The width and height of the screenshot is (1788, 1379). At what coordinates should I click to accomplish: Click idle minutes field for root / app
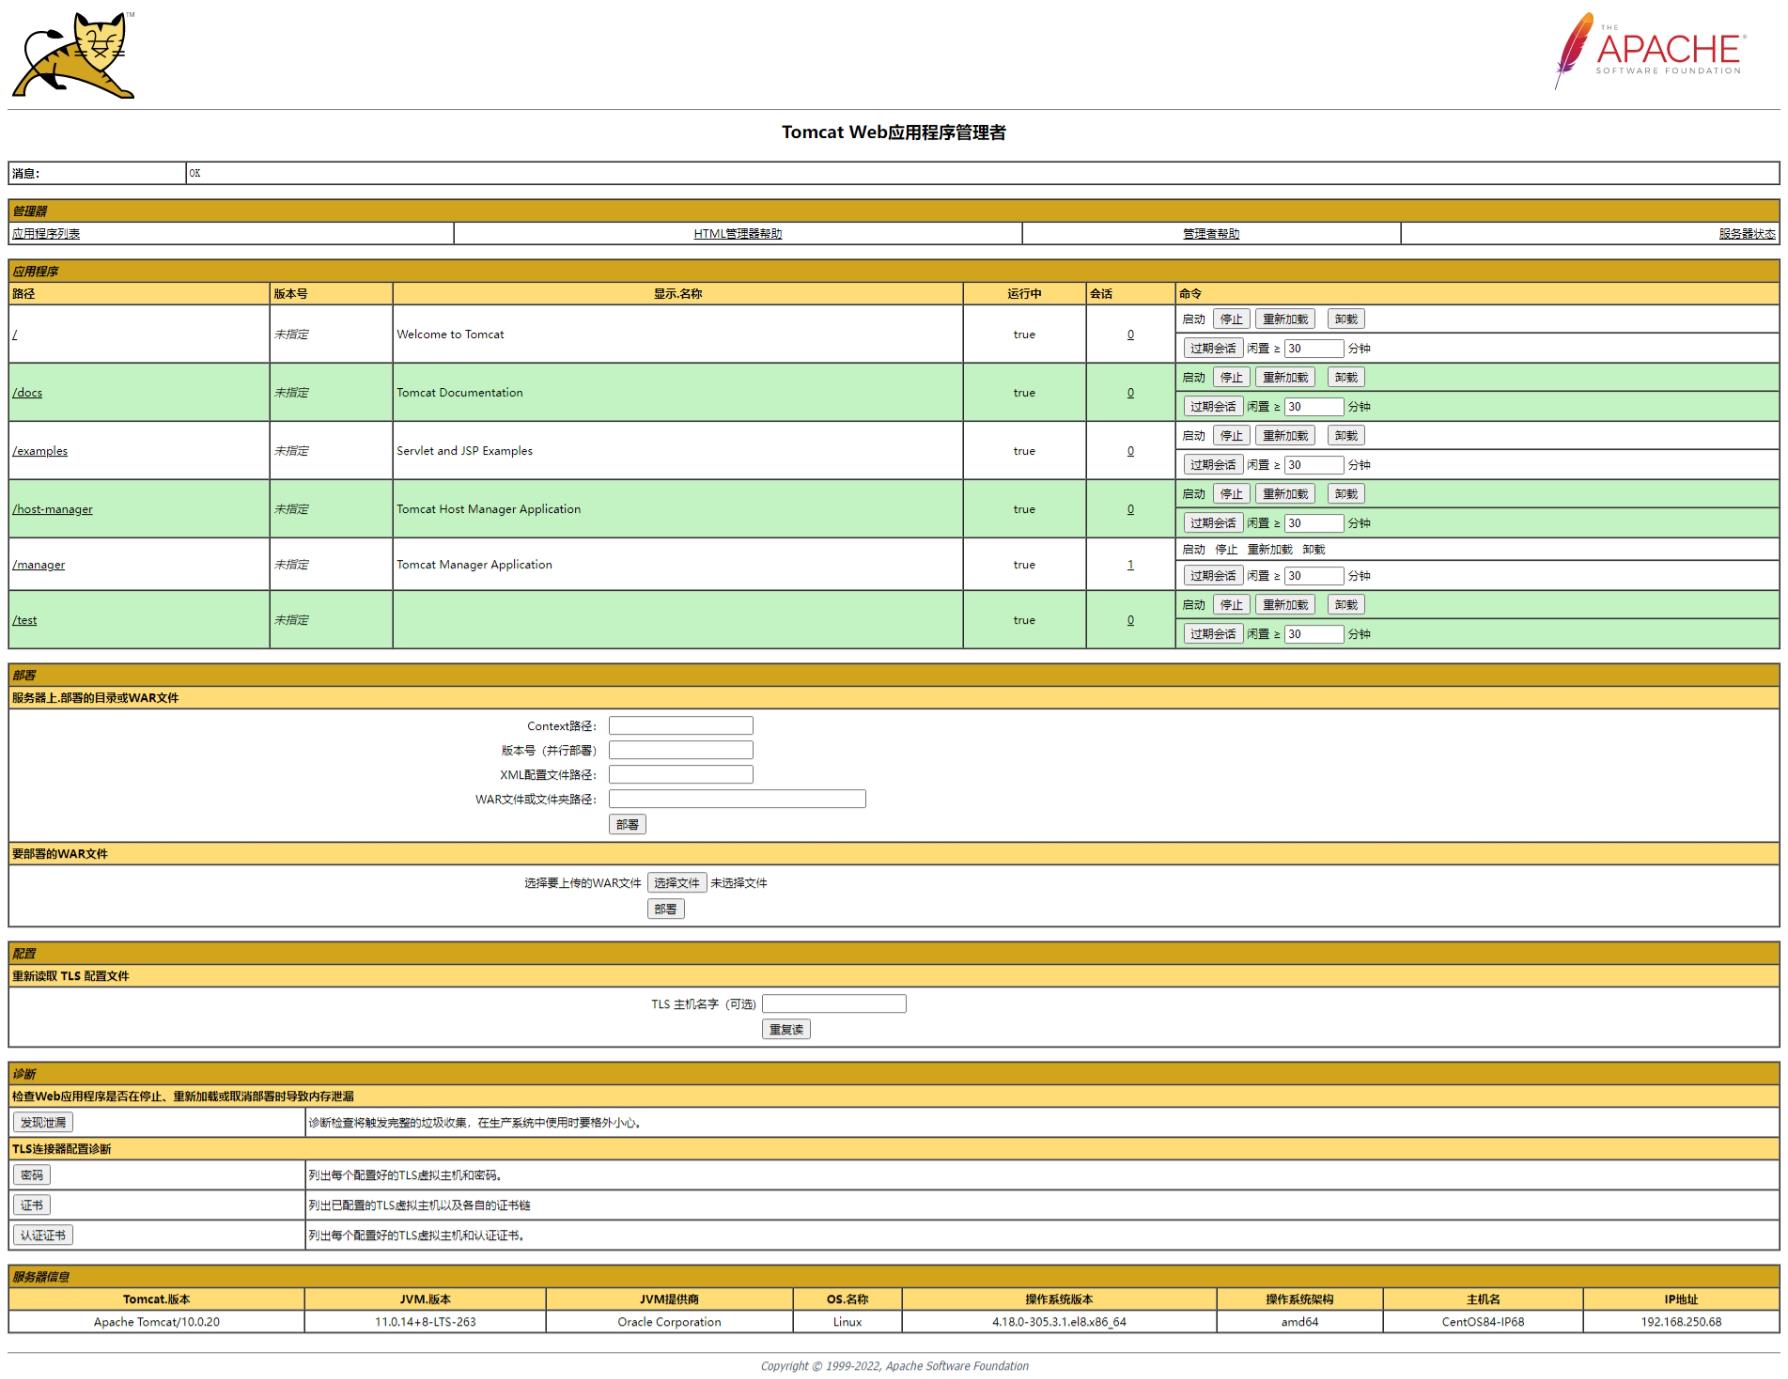click(x=1314, y=348)
